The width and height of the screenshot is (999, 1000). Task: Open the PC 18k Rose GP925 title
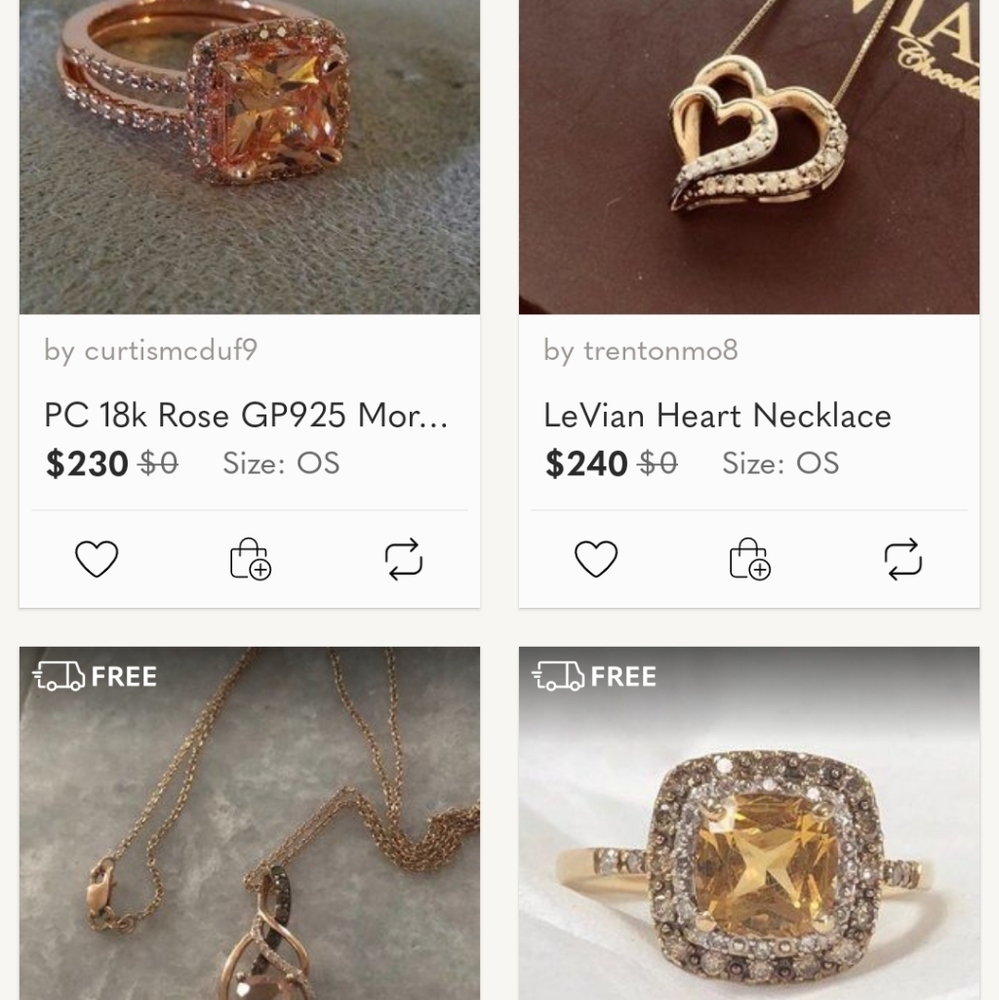click(246, 415)
